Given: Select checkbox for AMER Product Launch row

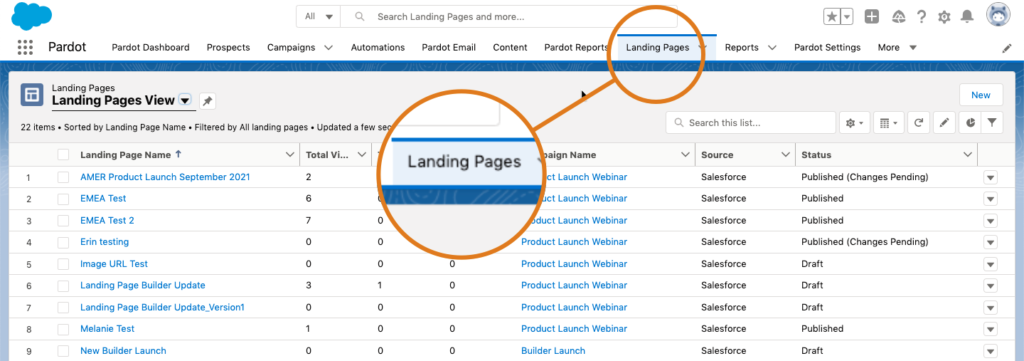Looking at the screenshot, I should [x=63, y=177].
